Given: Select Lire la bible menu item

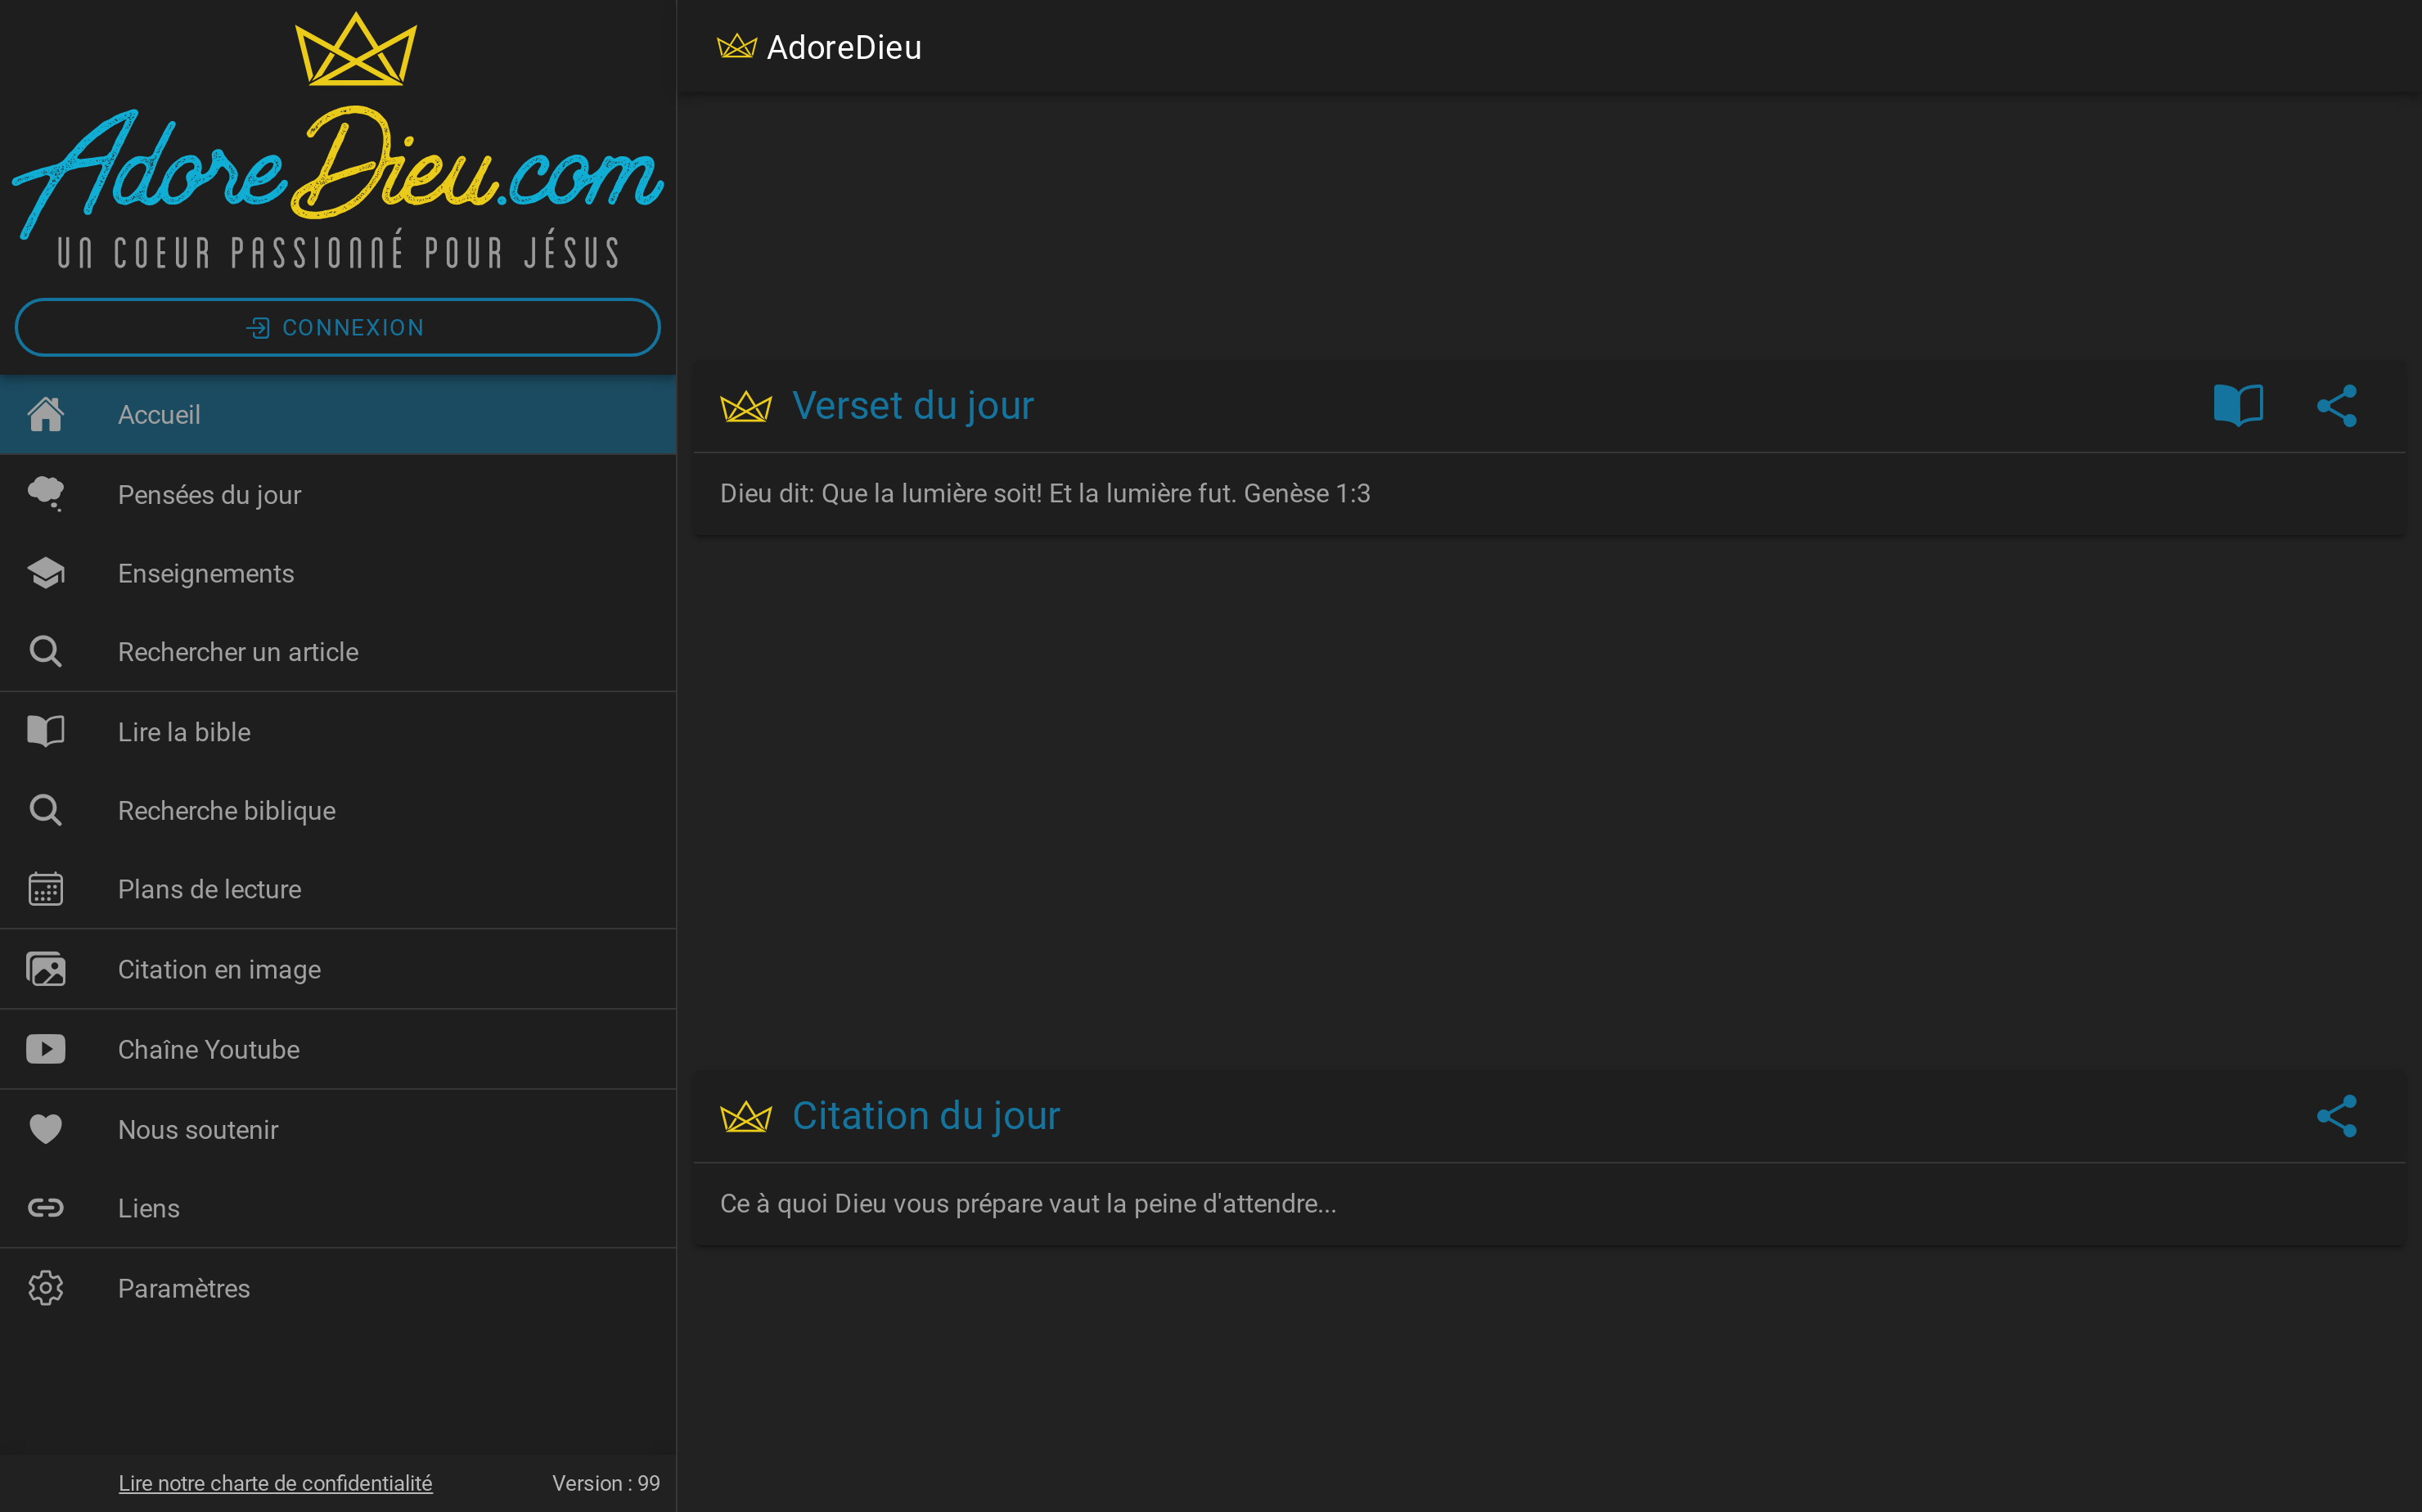Looking at the screenshot, I should point(184,732).
